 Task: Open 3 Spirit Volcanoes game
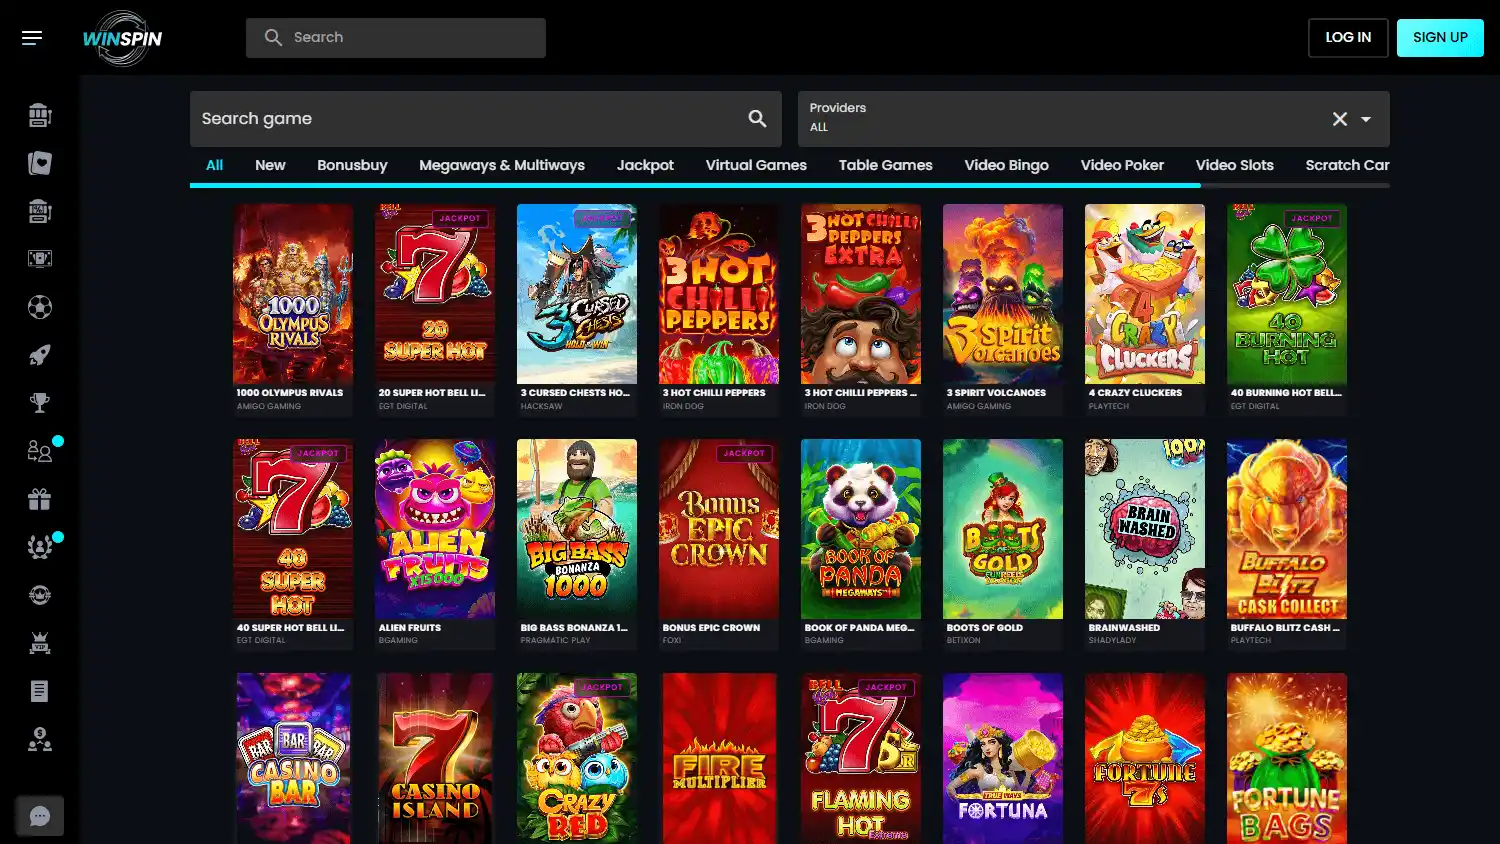1003,294
